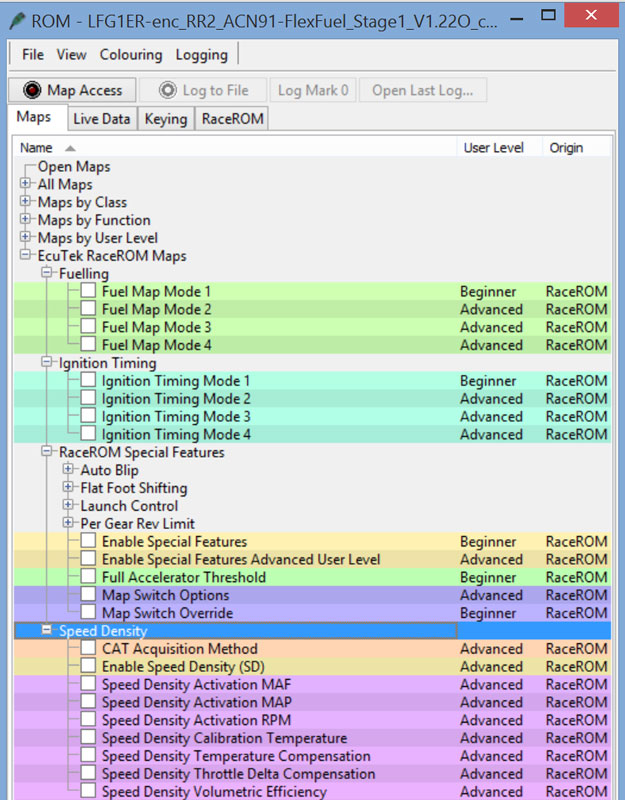Tick the Map Switch Options checkbox
This screenshot has height=800, width=625.
tap(88, 594)
